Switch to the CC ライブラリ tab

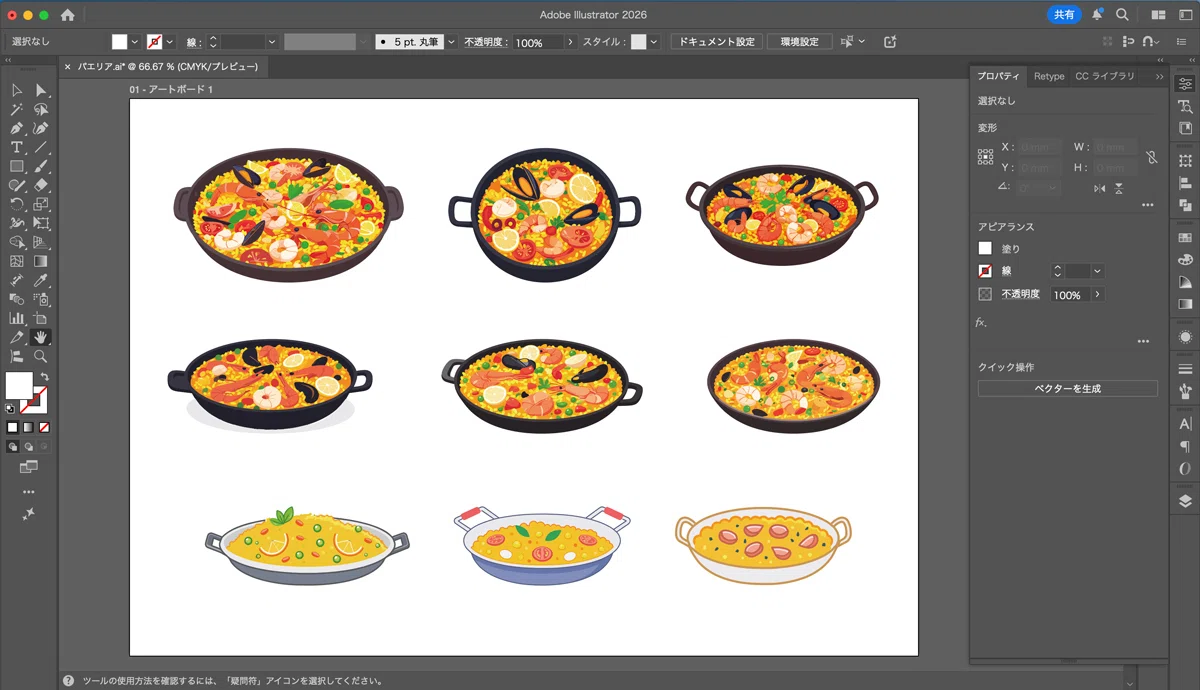[1105, 76]
